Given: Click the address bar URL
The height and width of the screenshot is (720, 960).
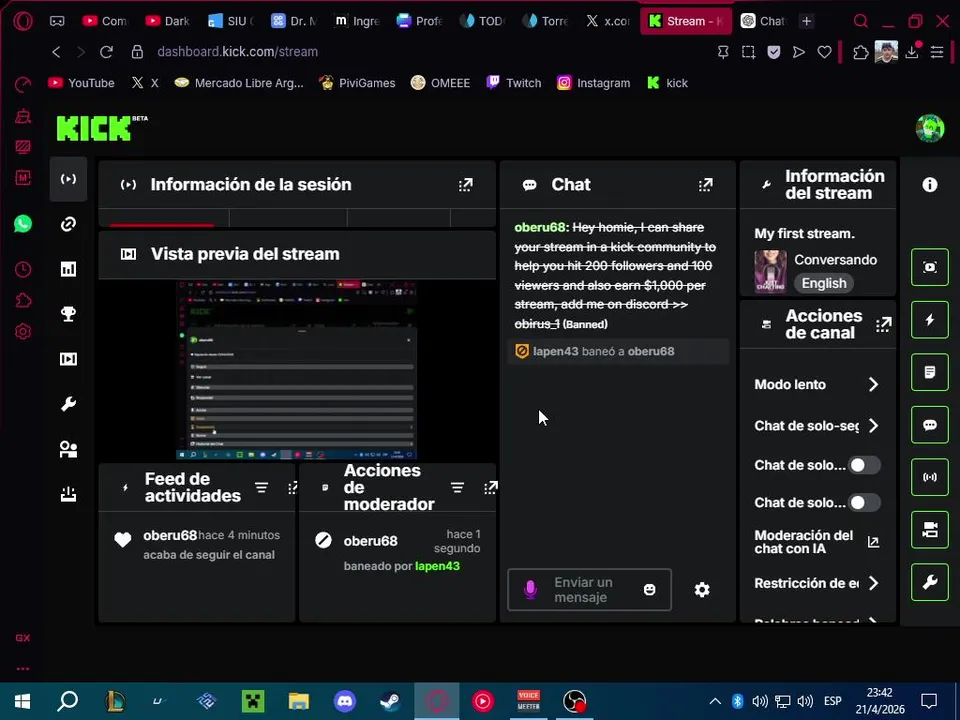Looking at the screenshot, I should point(238,51).
